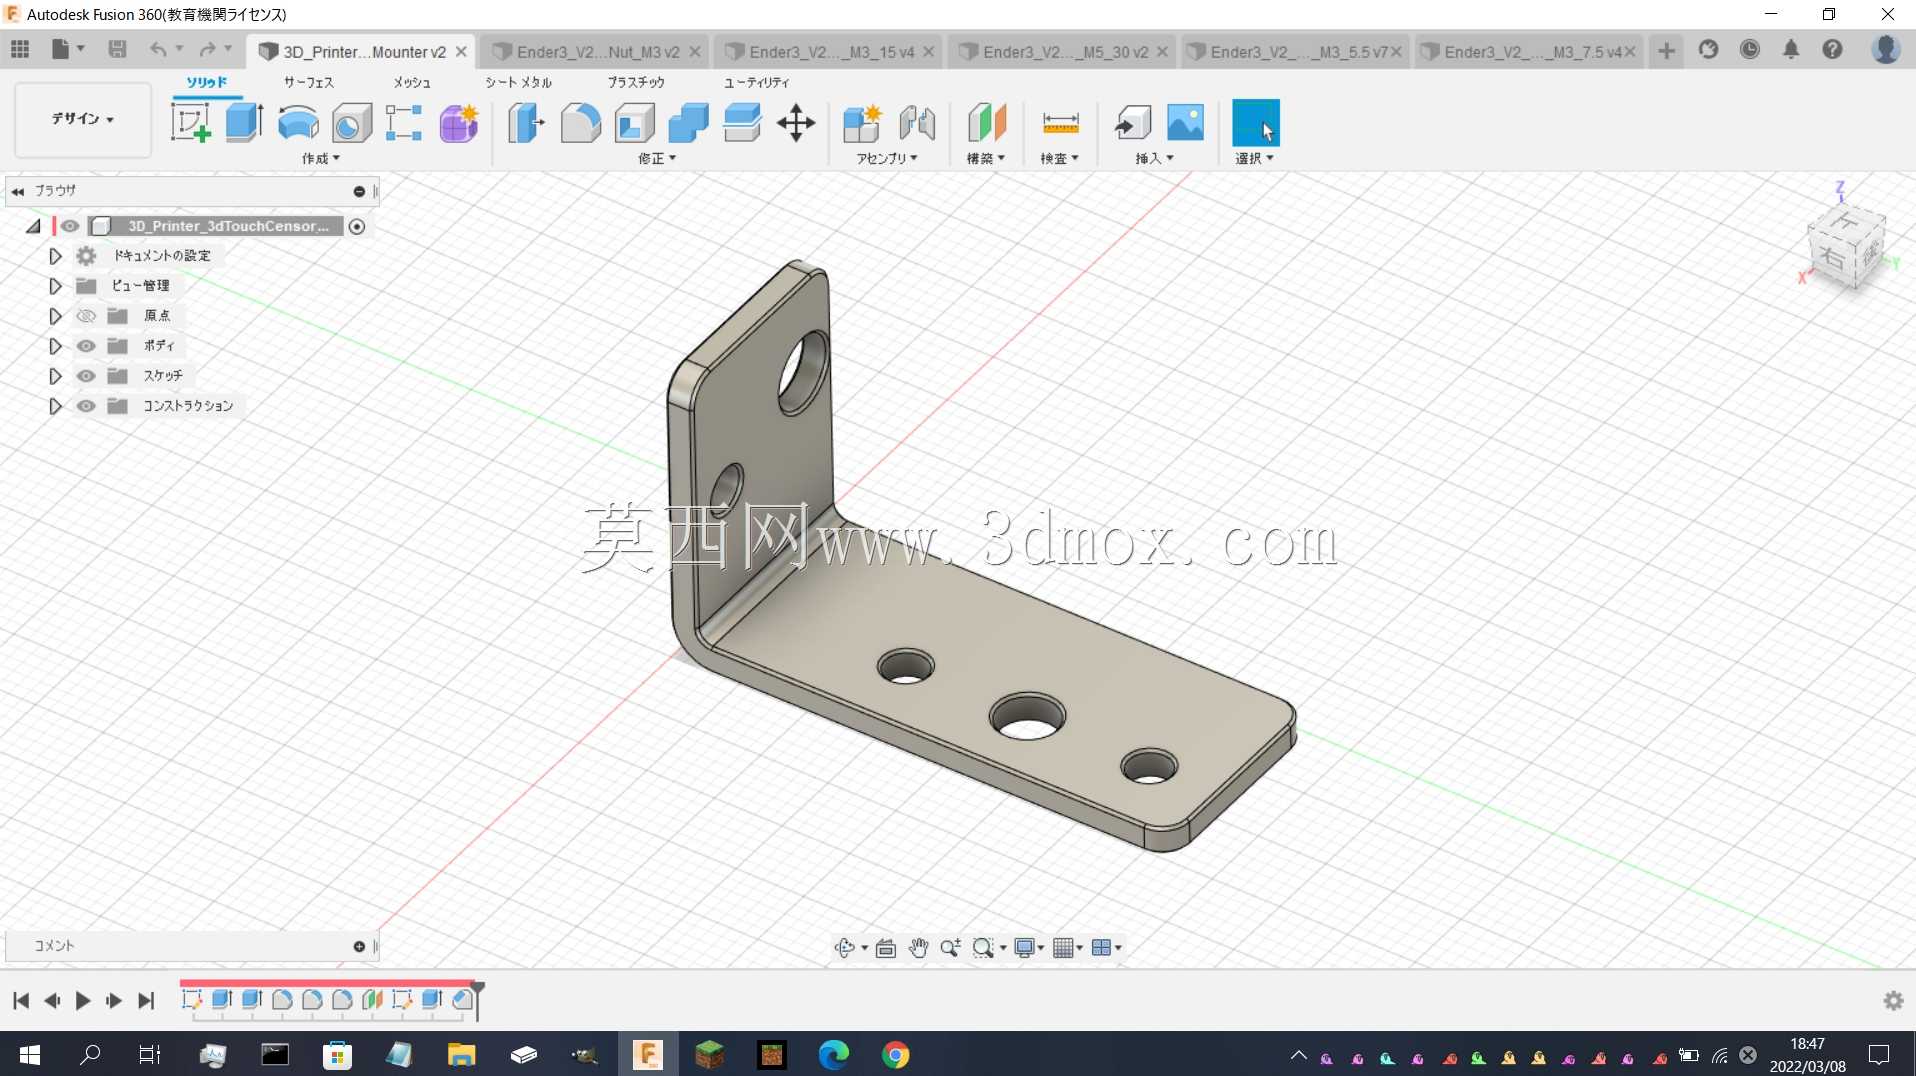
Task: Open Chrome from the taskbar
Action: [x=895, y=1055]
